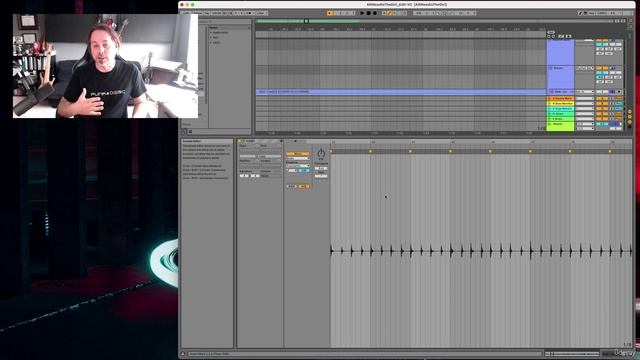Open the Master track output chooser

point(584,124)
